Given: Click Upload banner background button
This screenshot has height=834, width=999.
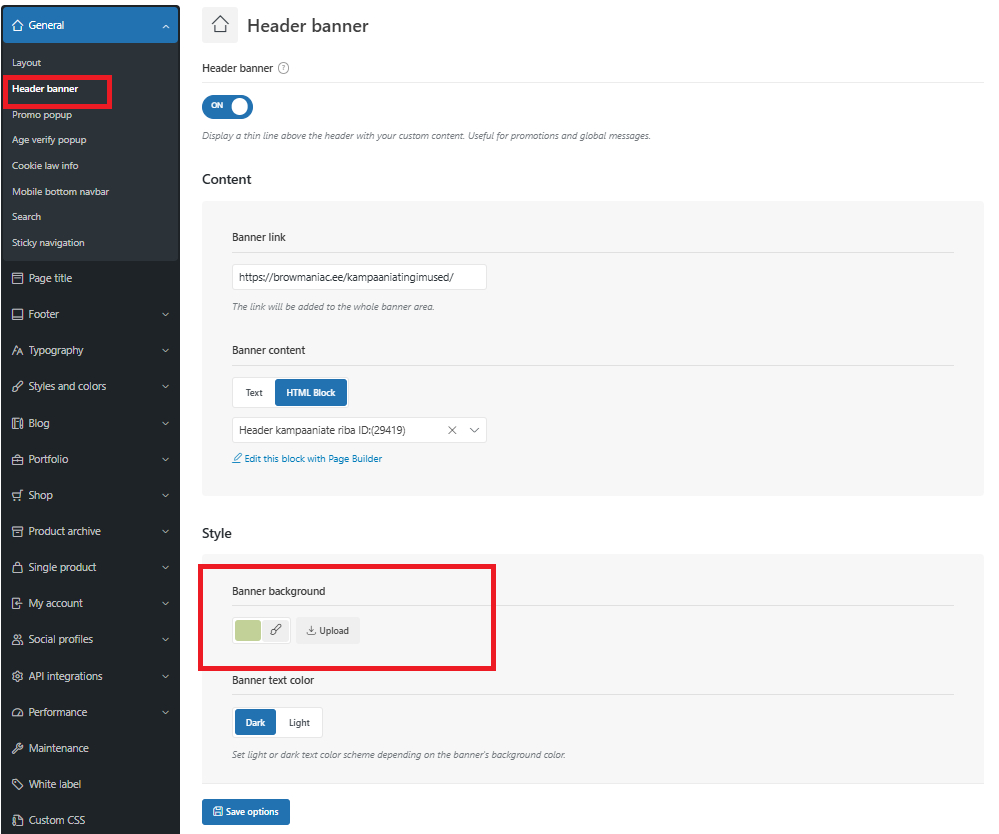Looking at the screenshot, I should pos(327,630).
